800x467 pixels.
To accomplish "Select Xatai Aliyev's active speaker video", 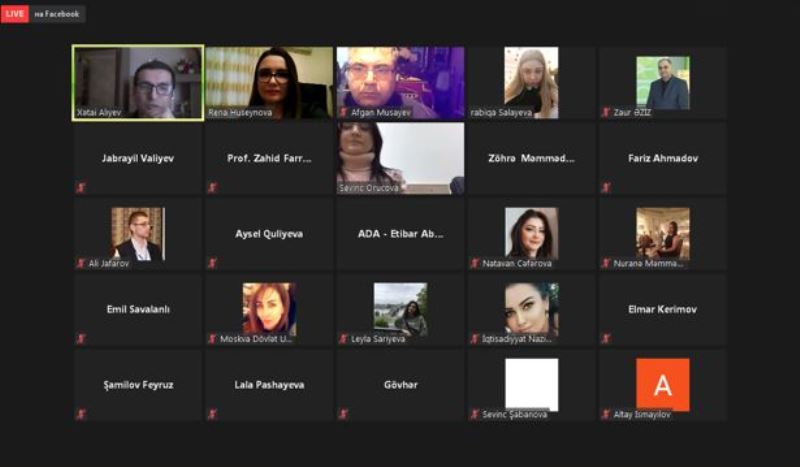I will (x=138, y=83).
